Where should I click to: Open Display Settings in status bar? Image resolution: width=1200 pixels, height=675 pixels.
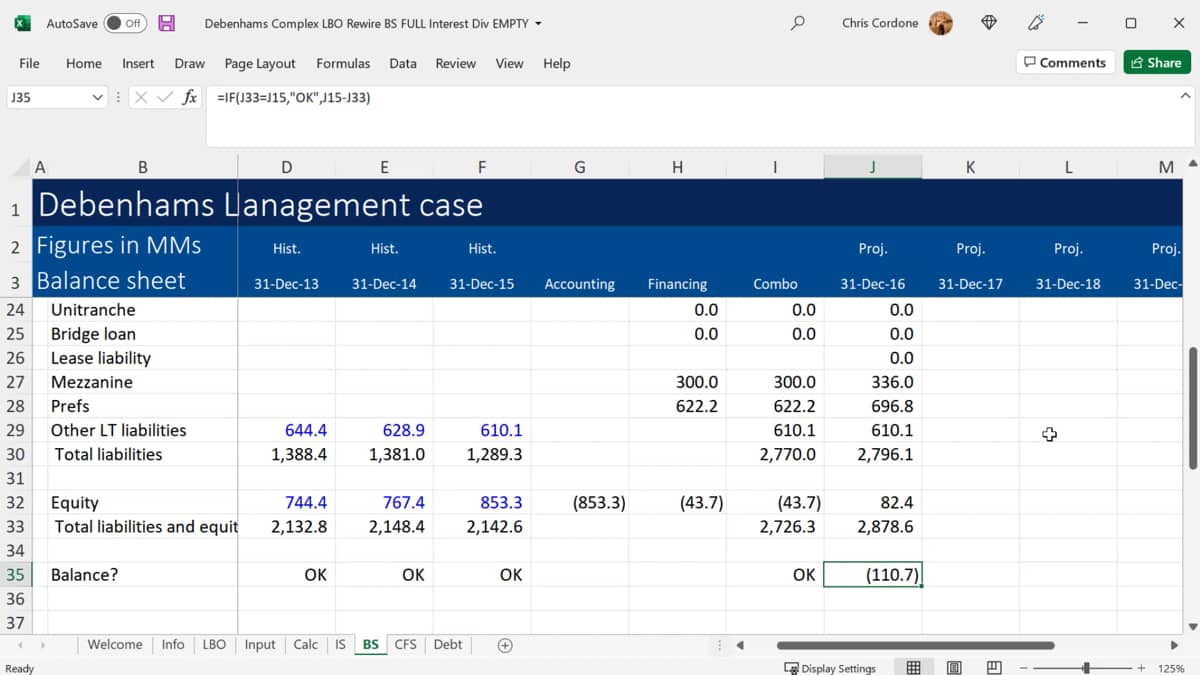click(830, 667)
